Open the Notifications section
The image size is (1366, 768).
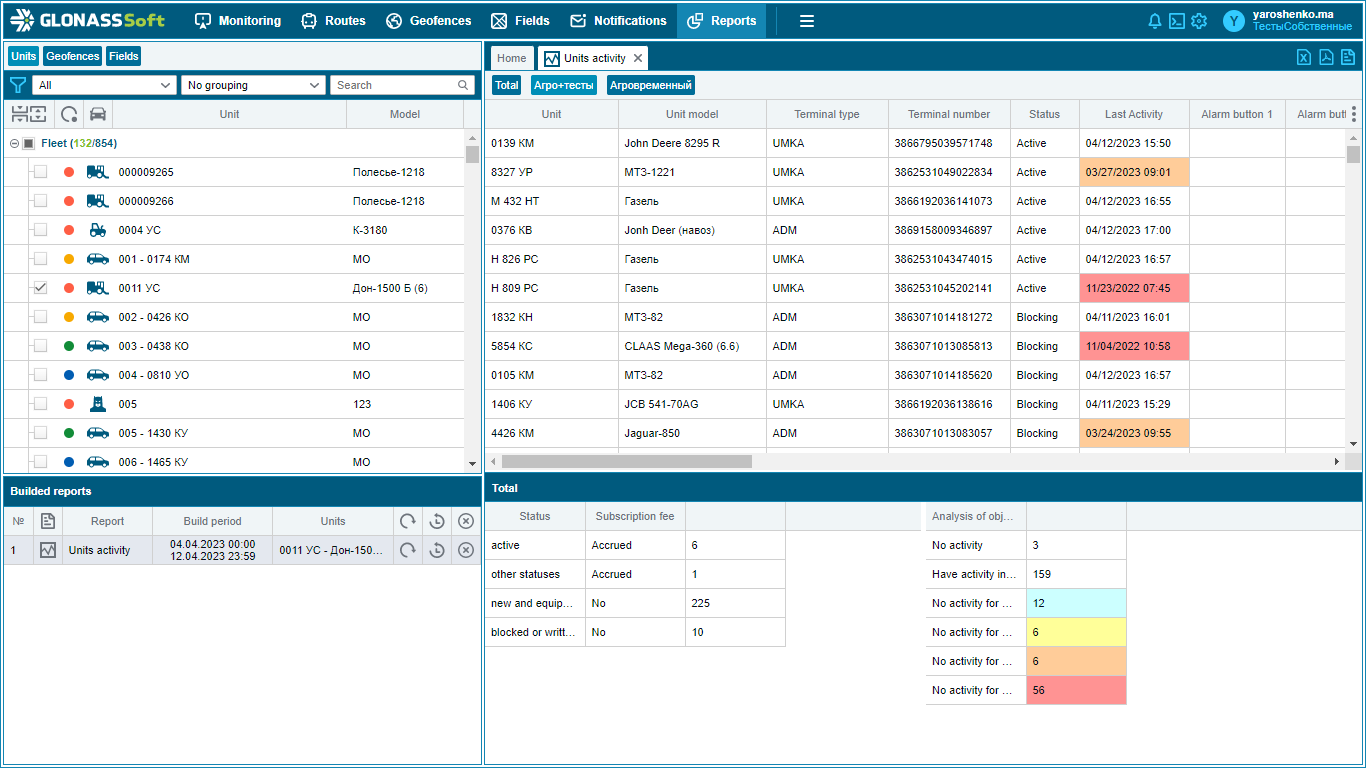[x=618, y=21]
